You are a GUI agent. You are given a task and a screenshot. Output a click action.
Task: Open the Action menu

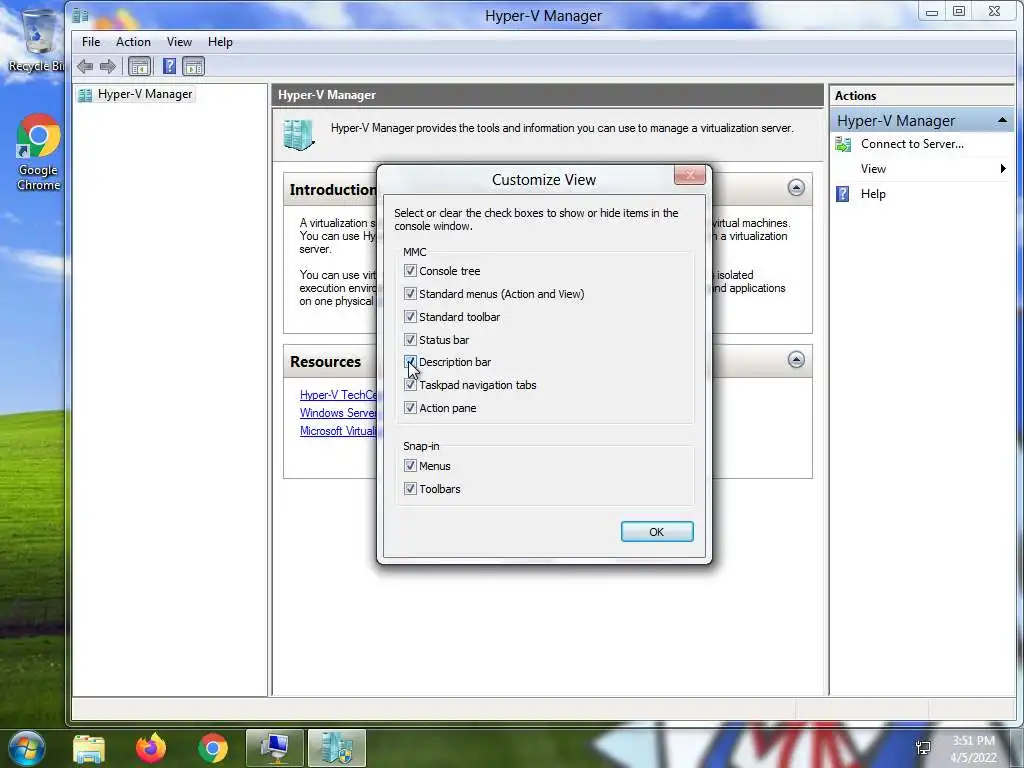point(133,42)
